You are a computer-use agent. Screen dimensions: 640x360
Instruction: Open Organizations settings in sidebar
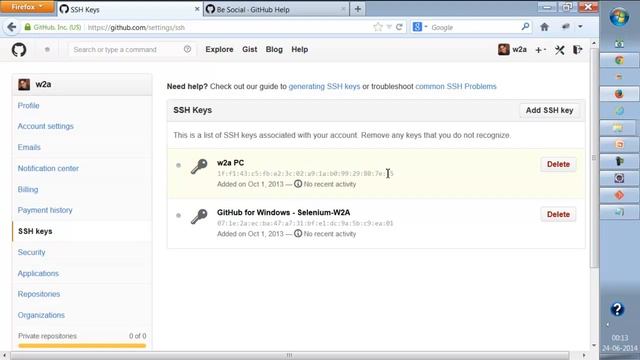pos(41,315)
